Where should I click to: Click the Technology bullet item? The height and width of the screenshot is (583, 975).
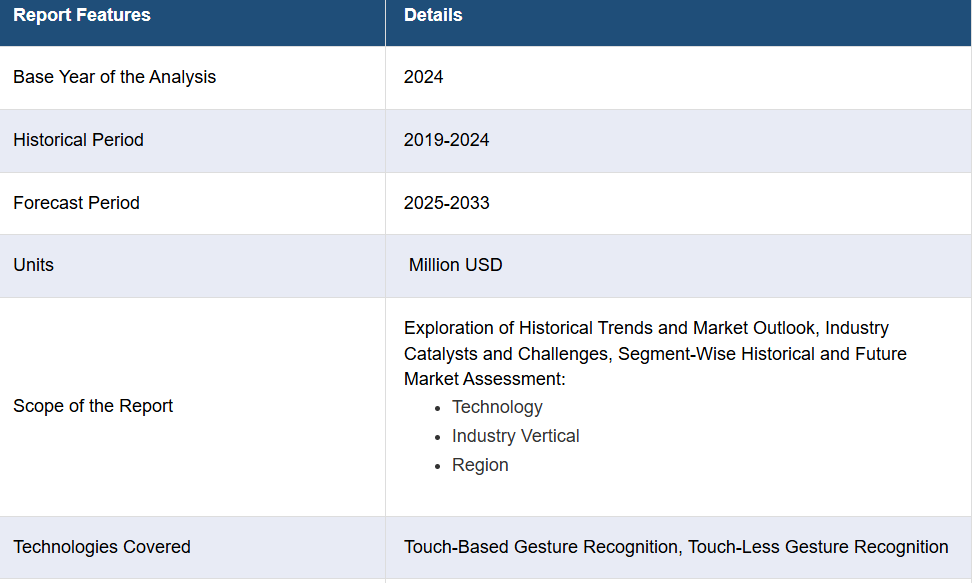point(497,407)
